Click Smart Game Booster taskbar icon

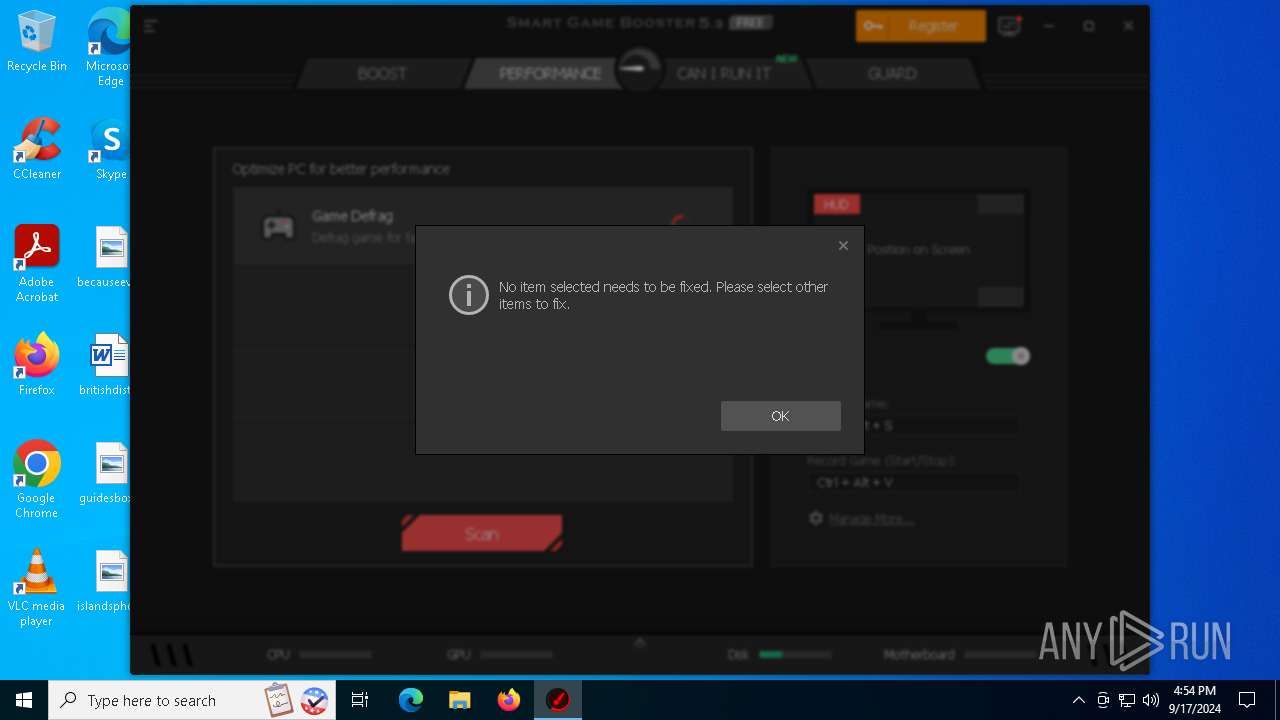tap(558, 700)
